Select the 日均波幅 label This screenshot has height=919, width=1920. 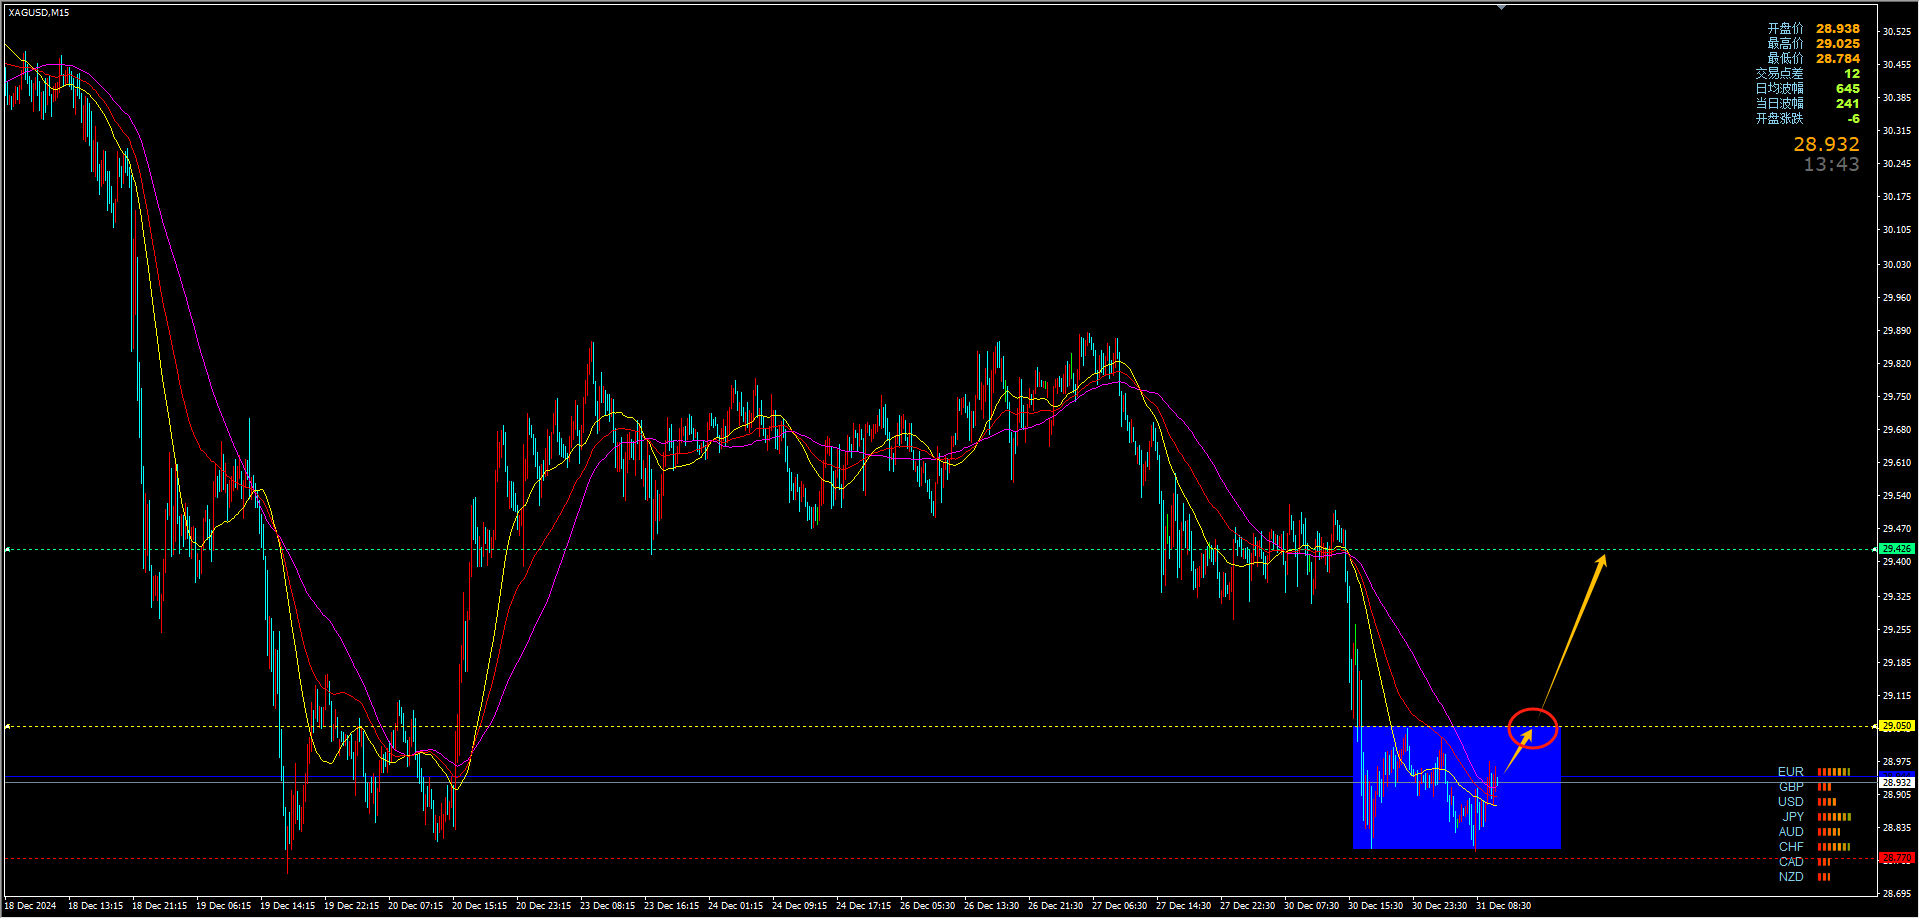1779,89
